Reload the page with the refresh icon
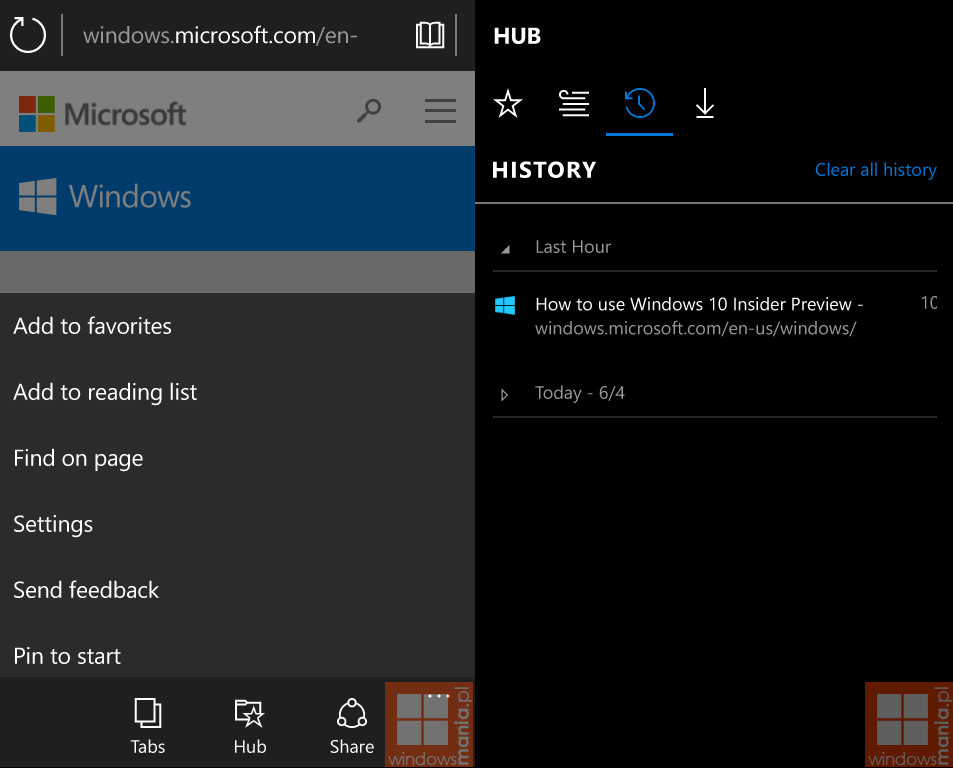The width and height of the screenshot is (953, 768). tap(28, 35)
